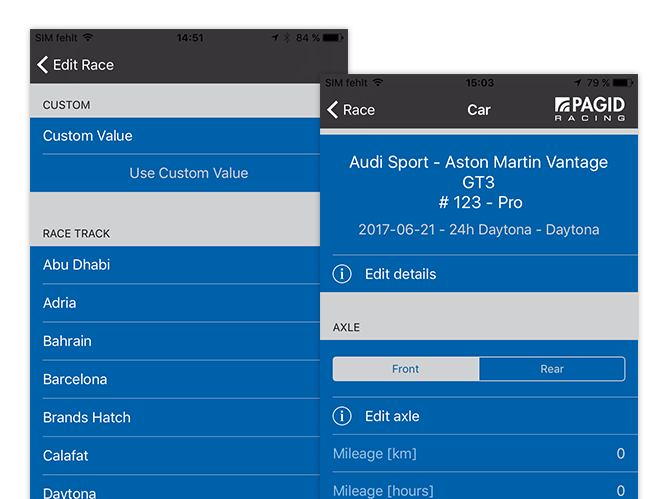This screenshot has width=668, height=499.
Task: Tap the Audi Sport Aston Martin Vantage heading
Action: [478, 172]
